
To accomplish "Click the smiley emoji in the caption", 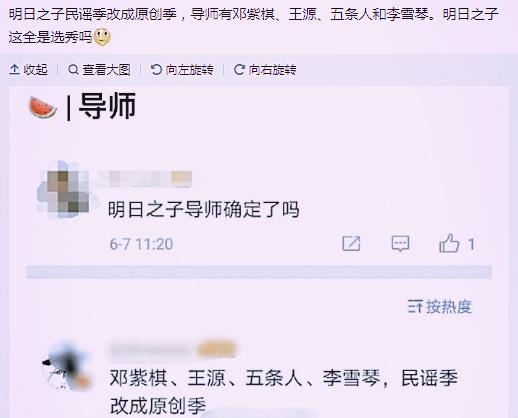I will (x=102, y=37).
